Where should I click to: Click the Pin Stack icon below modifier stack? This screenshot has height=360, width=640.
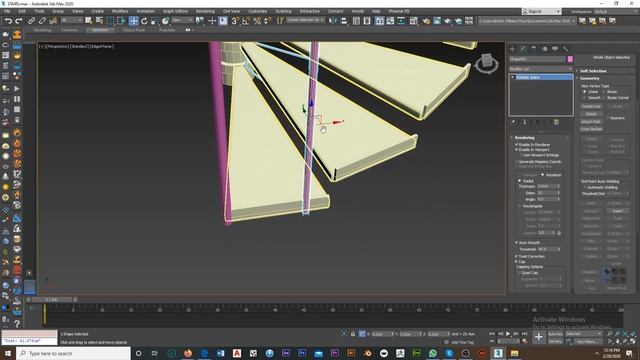(x=514, y=122)
